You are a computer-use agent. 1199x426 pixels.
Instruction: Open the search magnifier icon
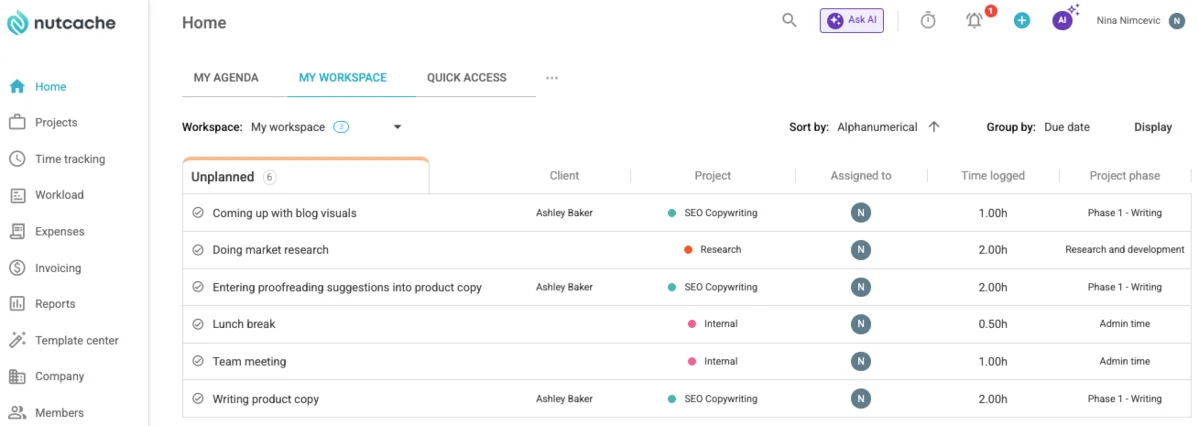[789, 21]
